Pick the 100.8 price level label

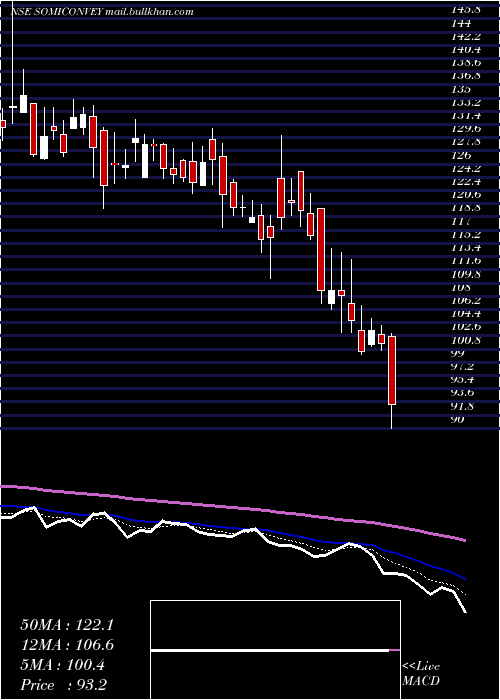pos(468,340)
